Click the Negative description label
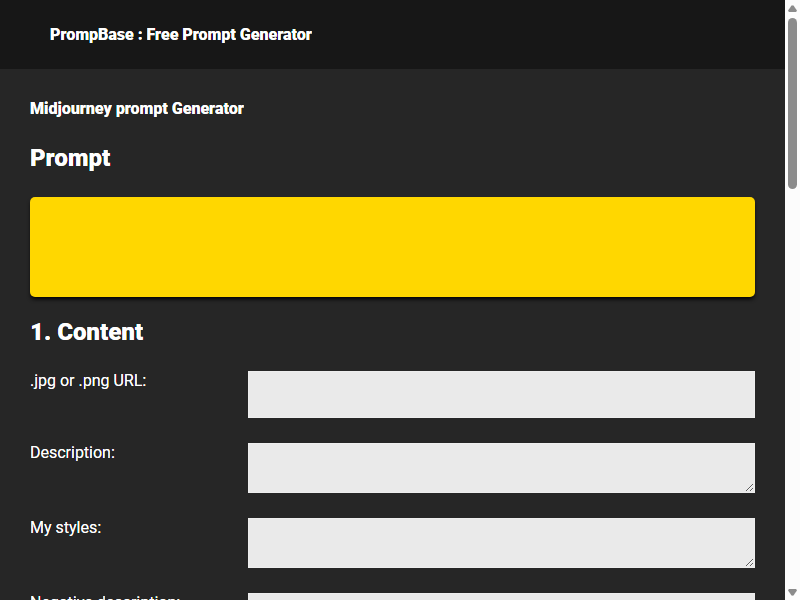The height and width of the screenshot is (600, 800). [105, 597]
